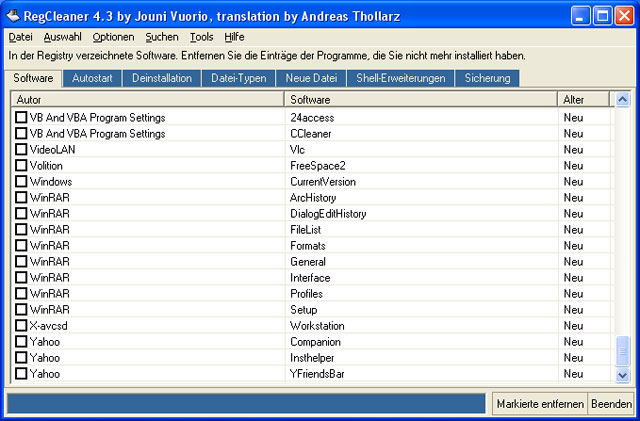The height and width of the screenshot is (421, 640).
Task: Click the Beenden button
Action: [x=611, y=404]
